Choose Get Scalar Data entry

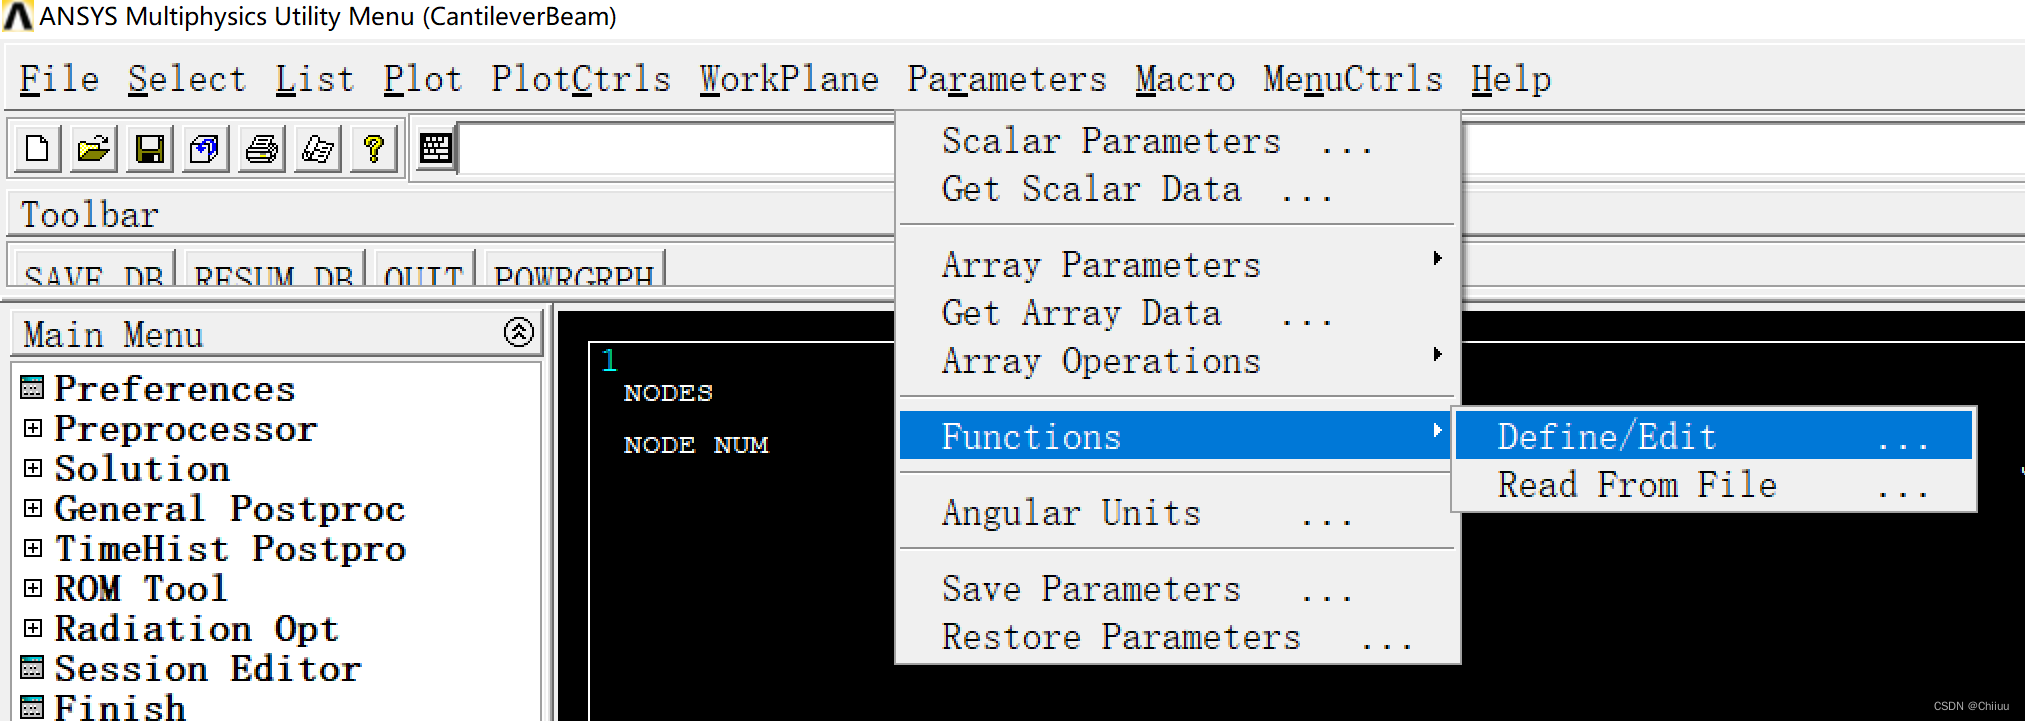pos(1177,189)
